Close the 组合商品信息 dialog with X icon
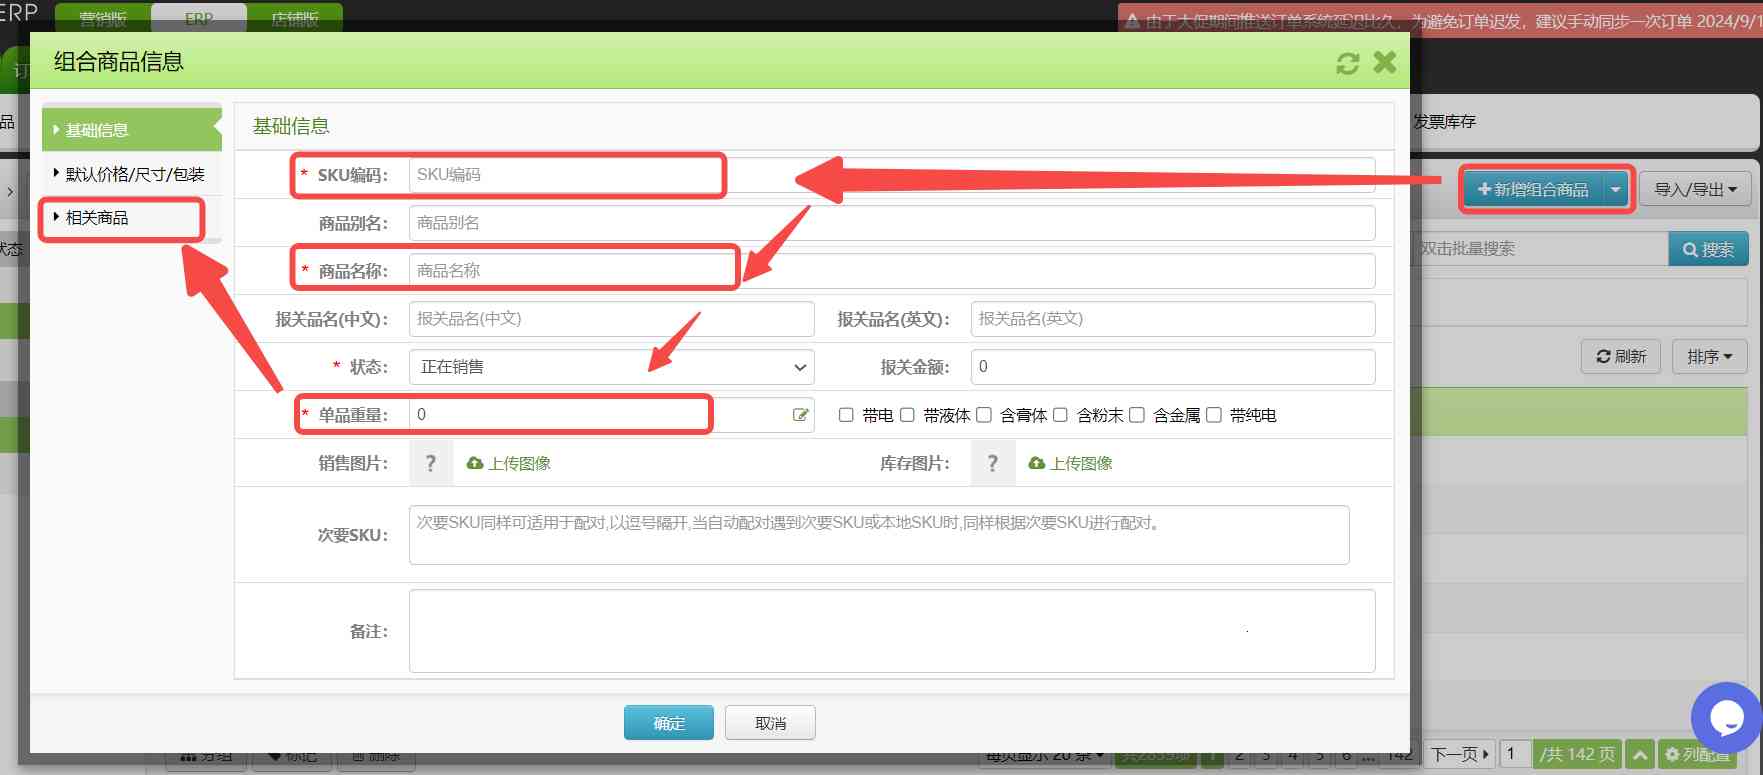The image size is (1763, 775). click(x=1385, y=62)
